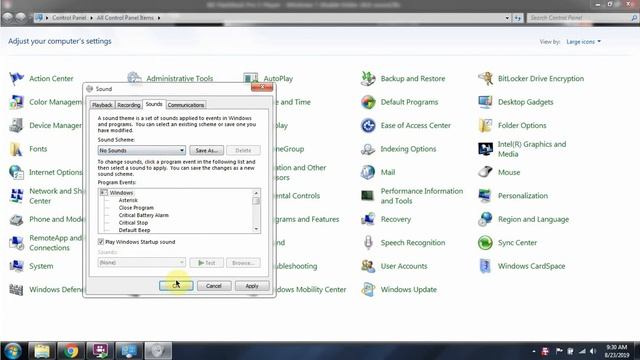This screenshot has height=360, width=640.
Task: Open the Desktop Gadgets icon
Action: pyautogui.click(x=485, y=102)
